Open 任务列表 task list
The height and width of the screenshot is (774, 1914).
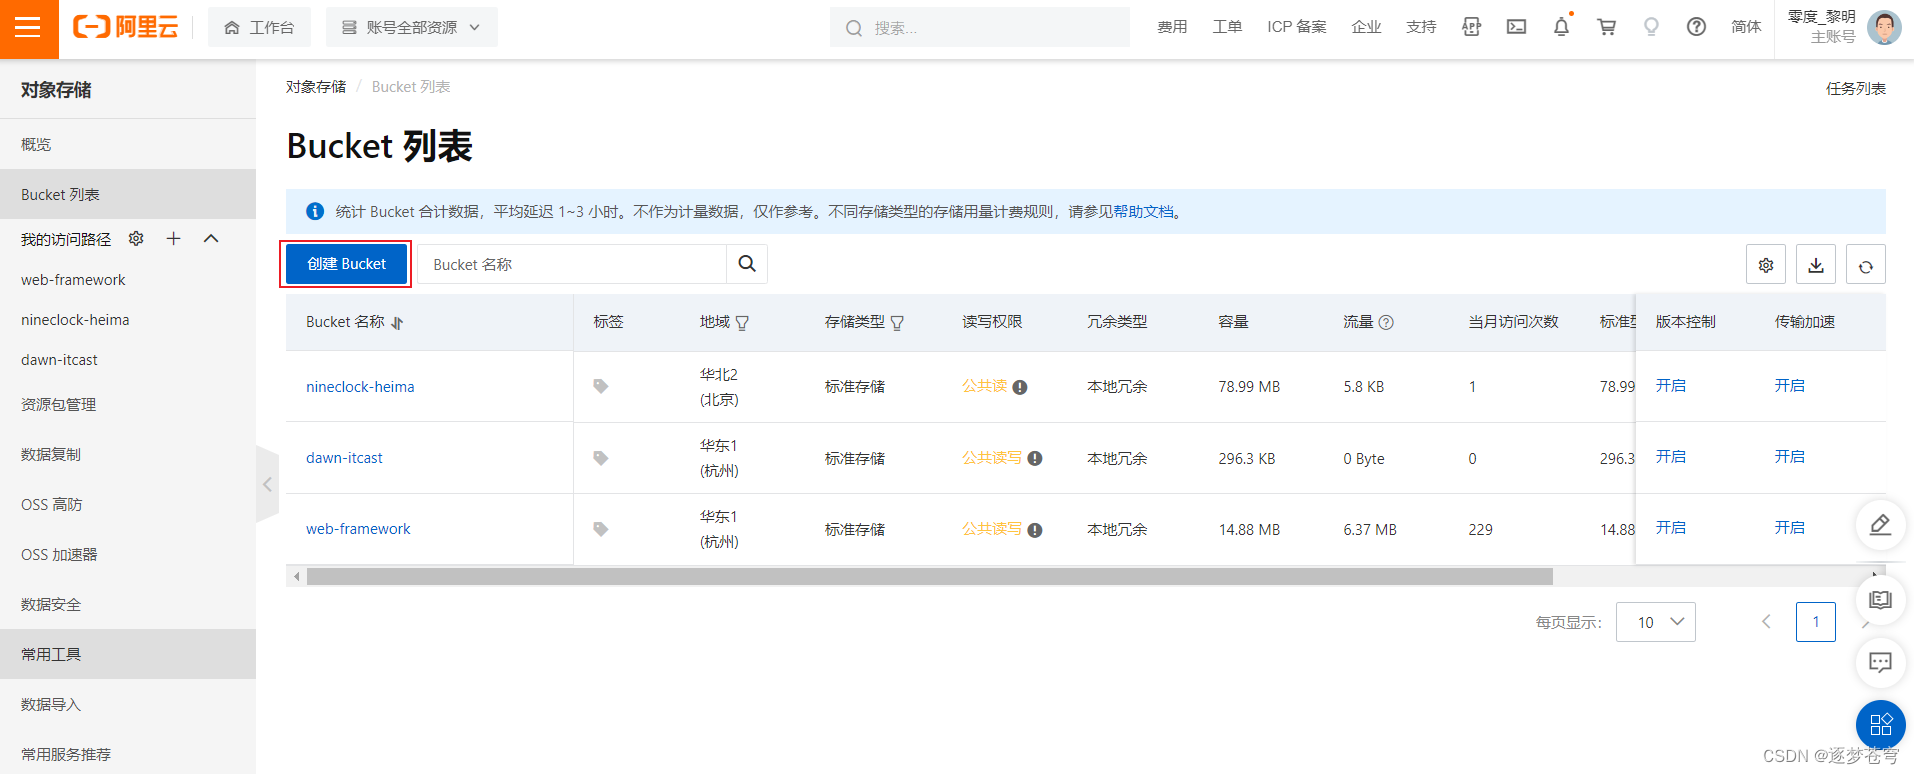[1855, 88]
